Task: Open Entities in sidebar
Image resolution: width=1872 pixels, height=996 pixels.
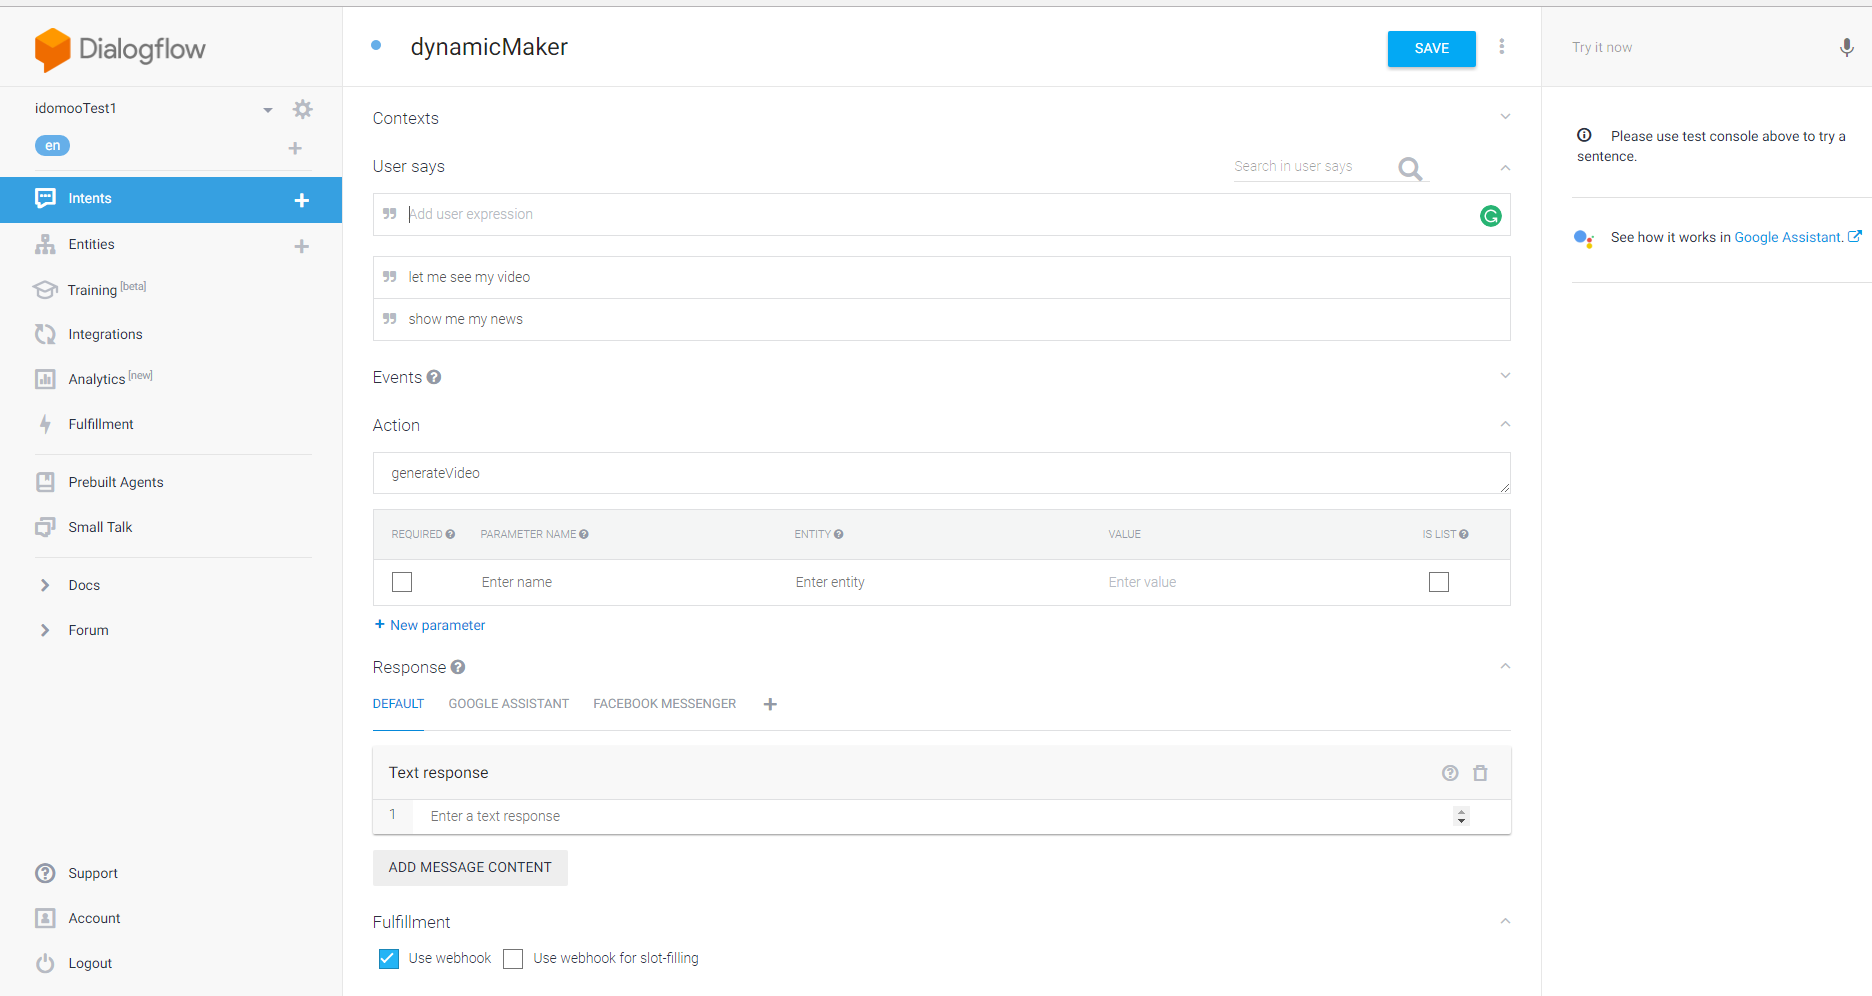Action: [91, 244]
